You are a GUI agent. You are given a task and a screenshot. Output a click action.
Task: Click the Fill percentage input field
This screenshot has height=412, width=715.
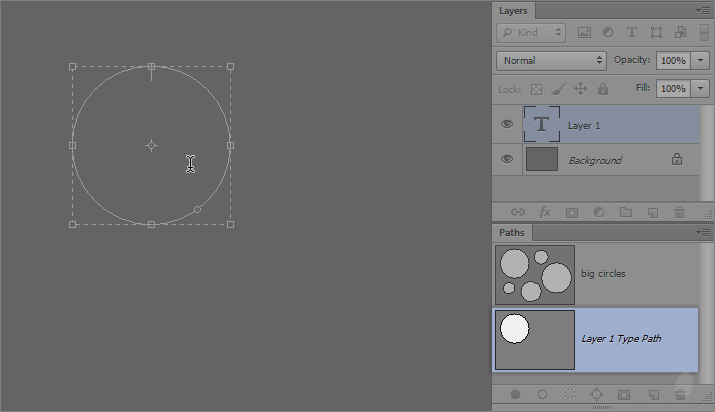click(x=673, y=88)
